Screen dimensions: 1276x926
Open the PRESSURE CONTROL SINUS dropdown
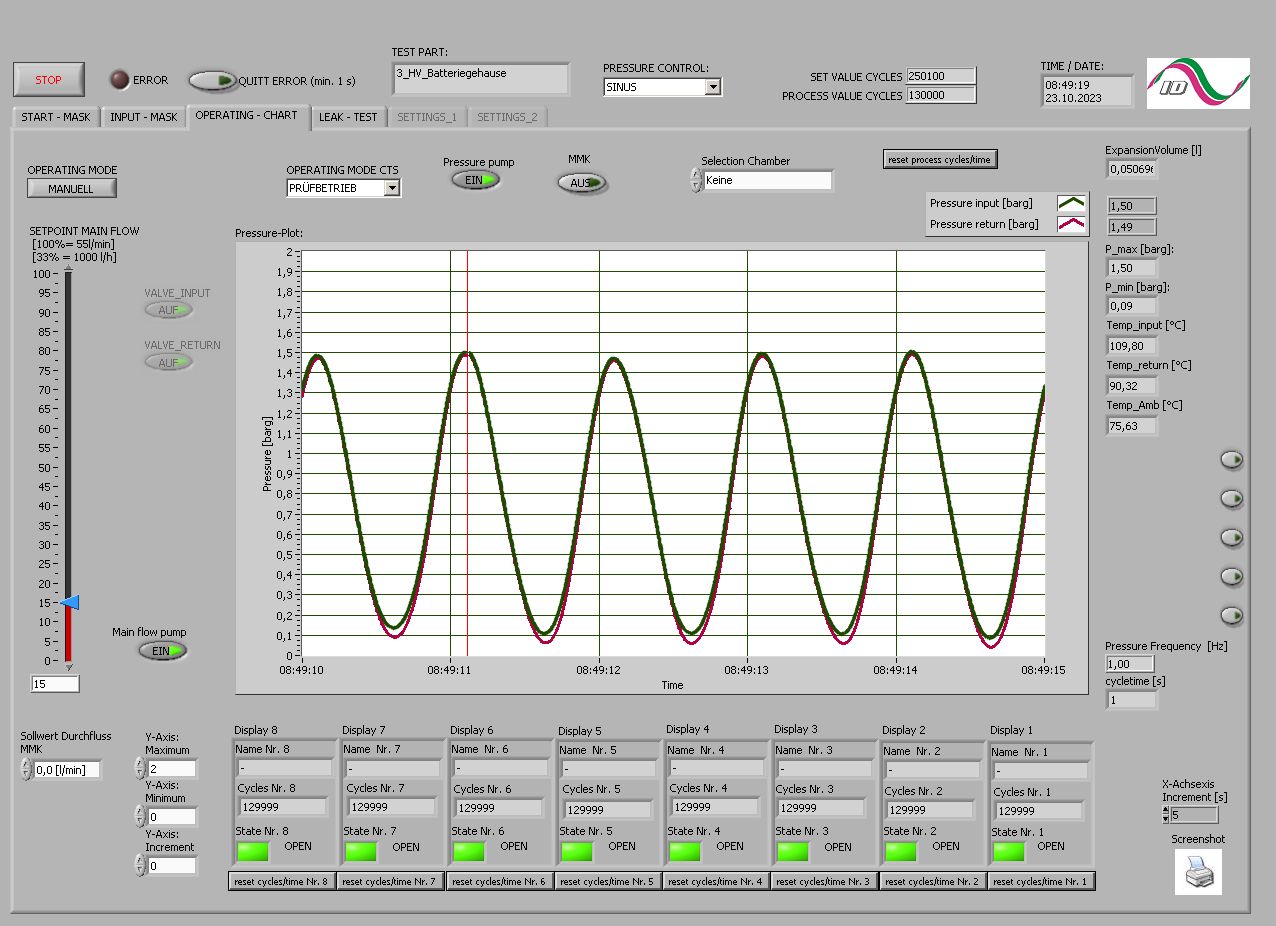click(x=712, y=87)
